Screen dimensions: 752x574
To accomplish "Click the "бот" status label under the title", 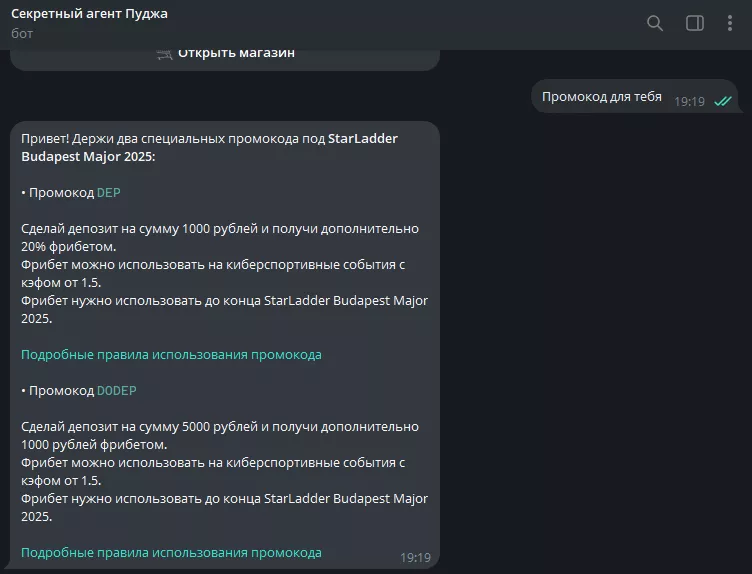I will tap(22, 33).
